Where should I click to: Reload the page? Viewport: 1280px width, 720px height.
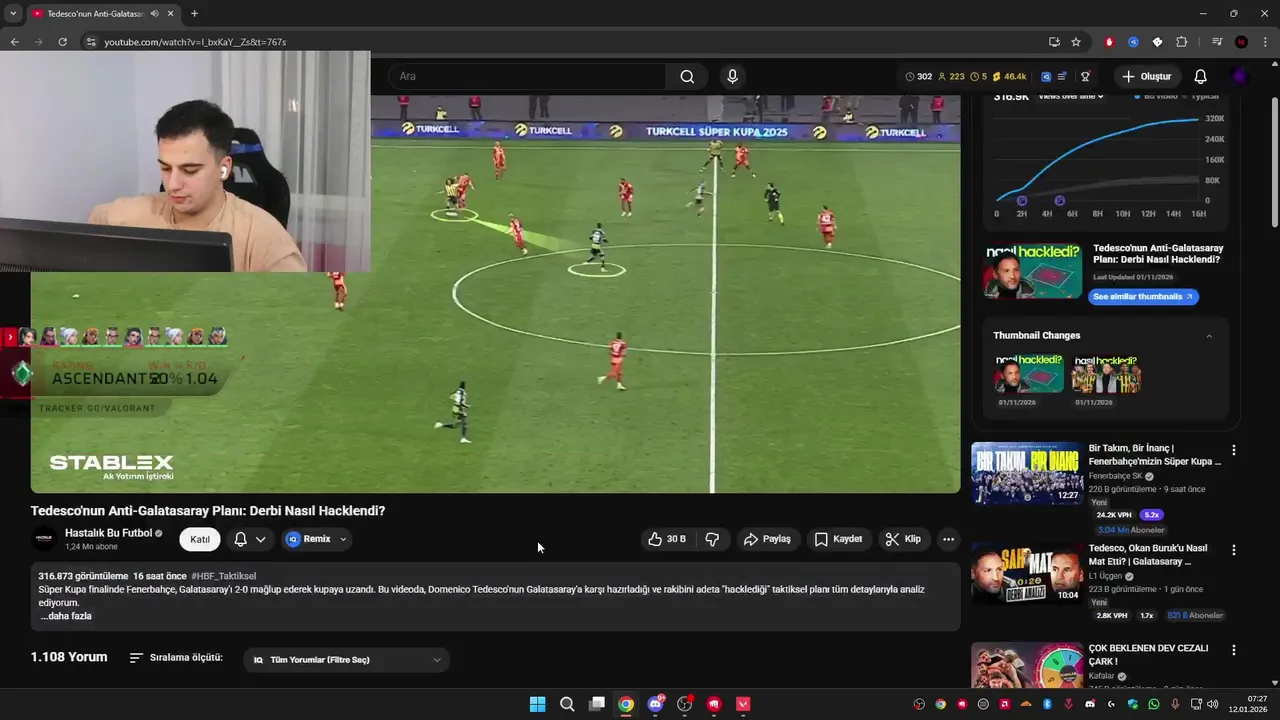point(62,42)
